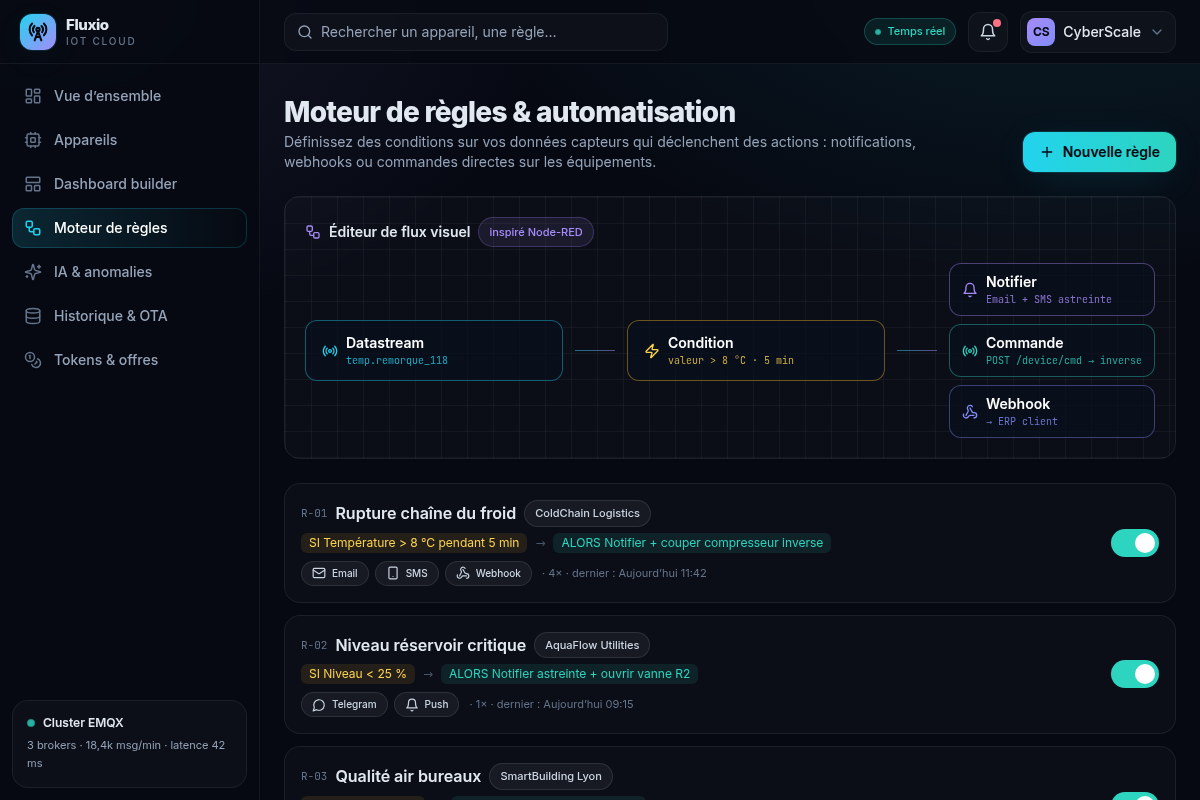1200x800 pixels.
Task: Click the Historique & OTA database icon
Action: coord(33,316)
